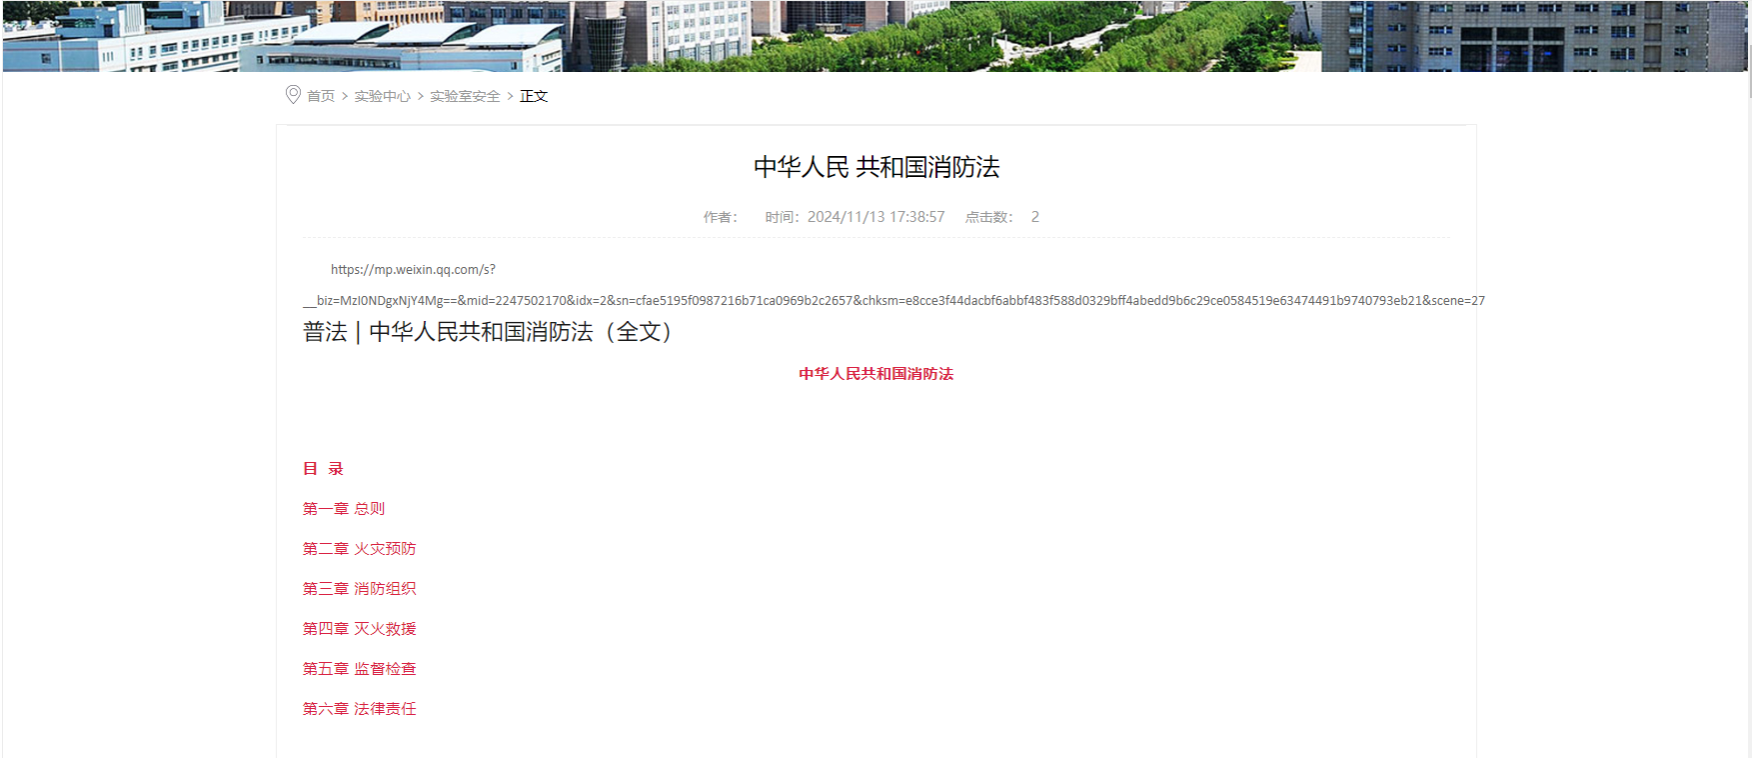The image size is (1752, 758).
Task: Click 正文 at the breadcrumb end
Action: point(534,96)
